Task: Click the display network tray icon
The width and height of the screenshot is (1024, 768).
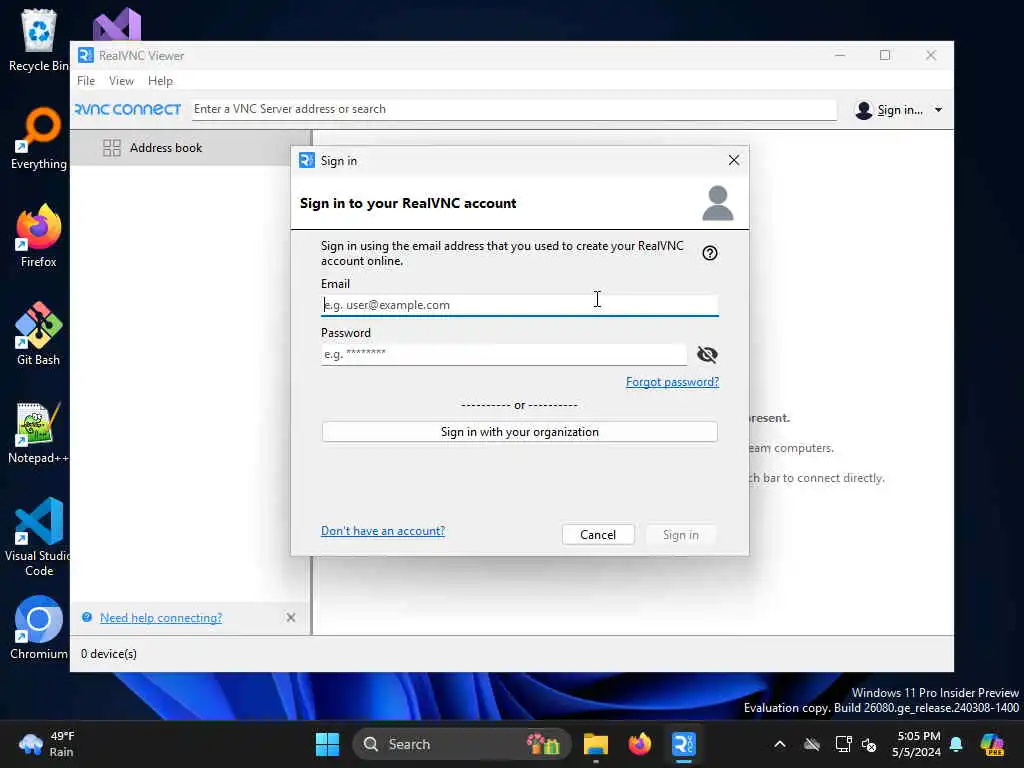Action: (843, 744)
